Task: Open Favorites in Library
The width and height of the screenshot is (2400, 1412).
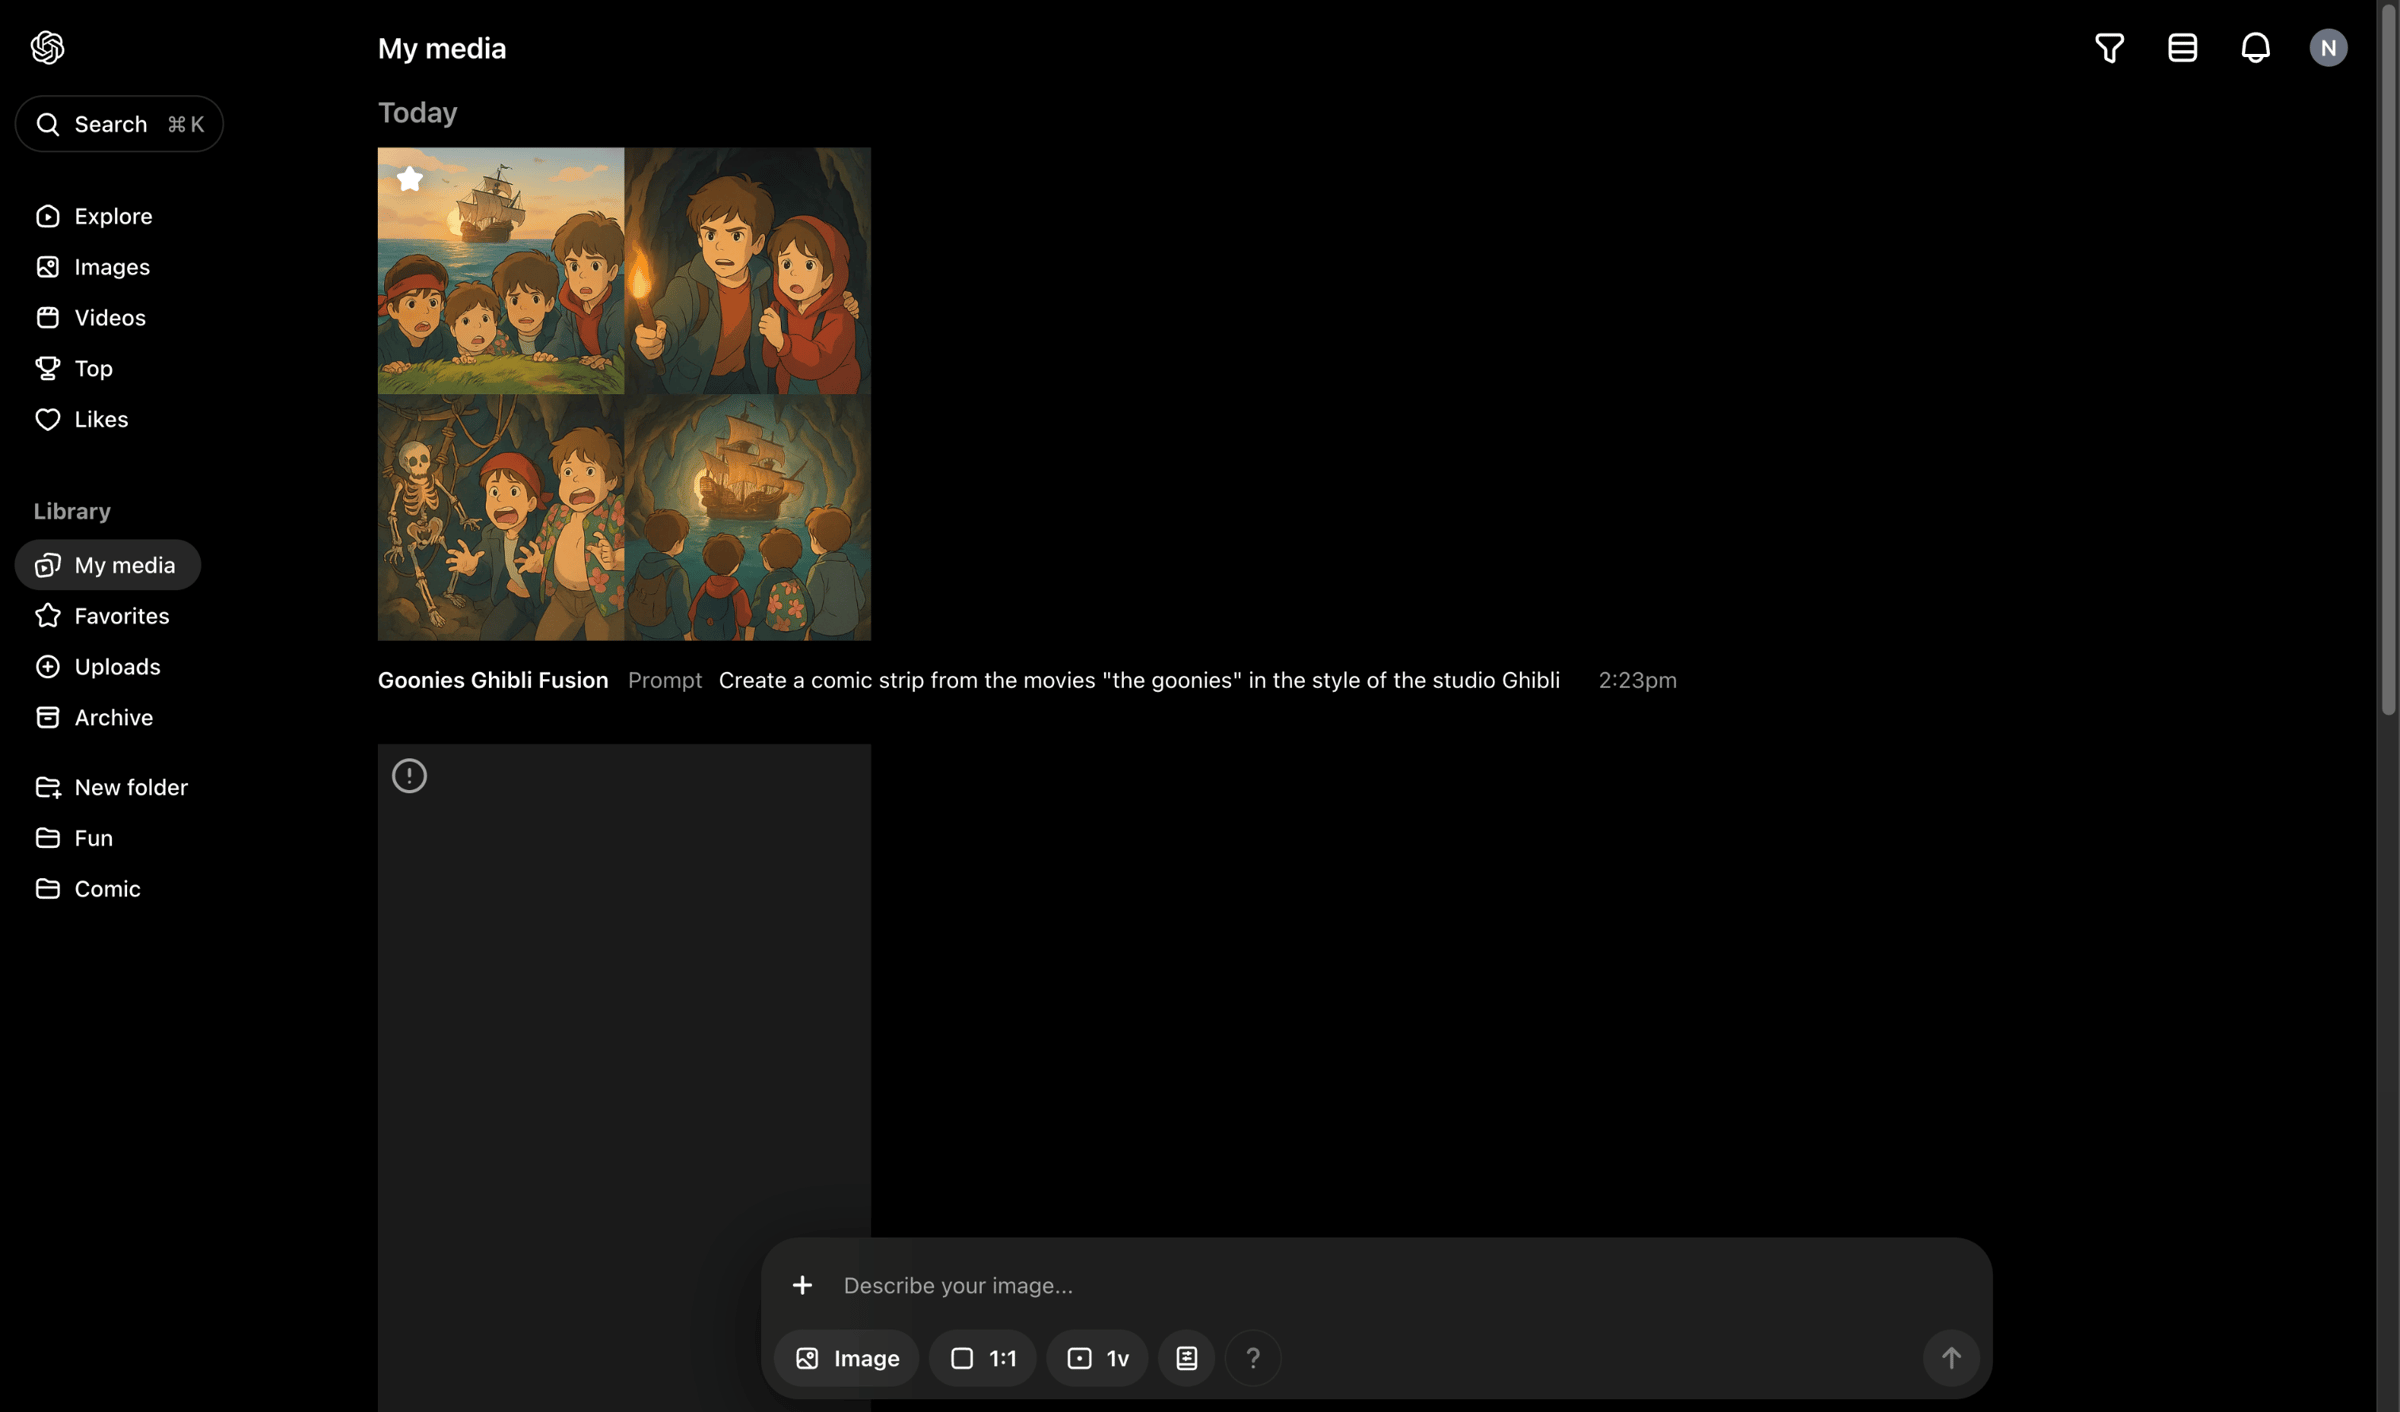Action: [102, 616]
